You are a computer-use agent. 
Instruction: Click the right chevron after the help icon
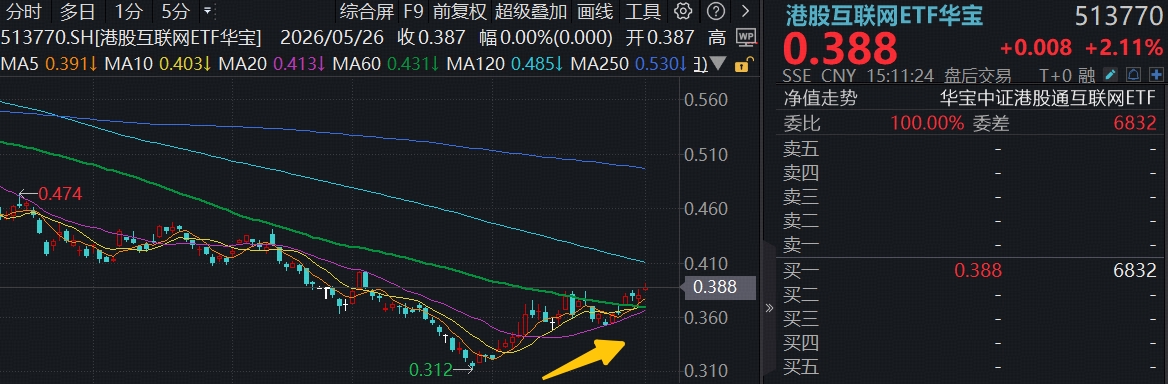point(745,11)
